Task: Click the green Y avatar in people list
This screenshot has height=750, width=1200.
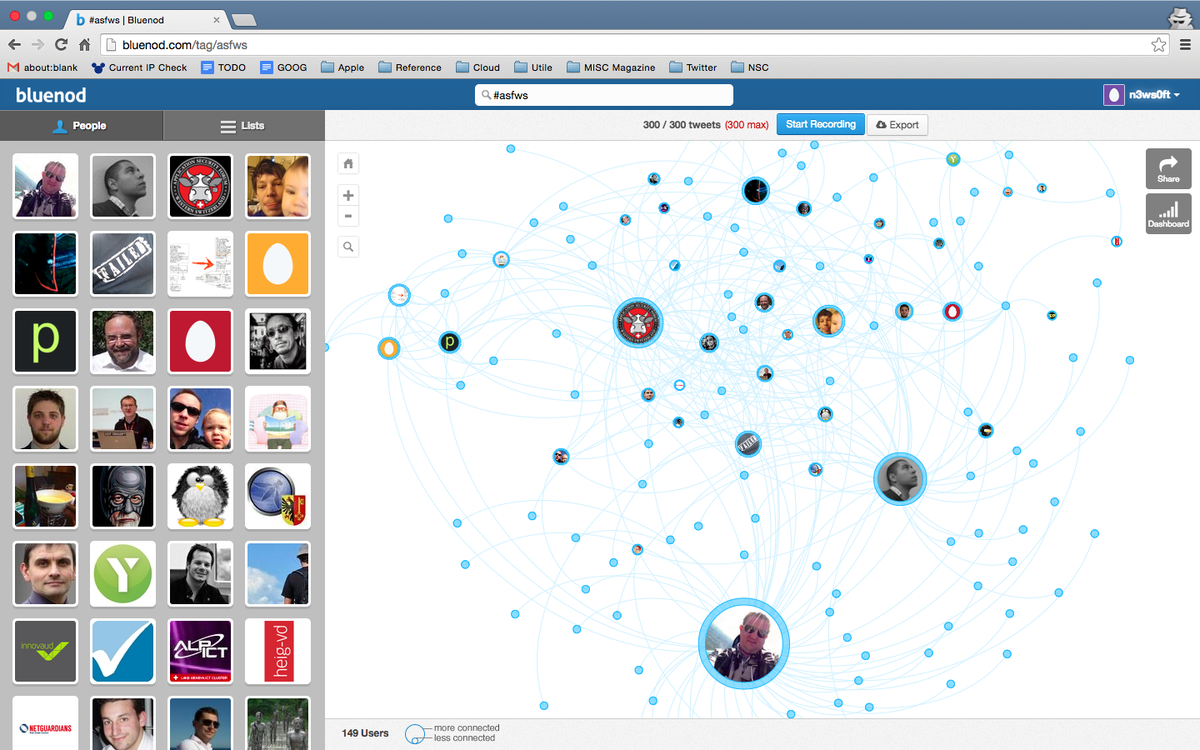Action: (123, 574)
